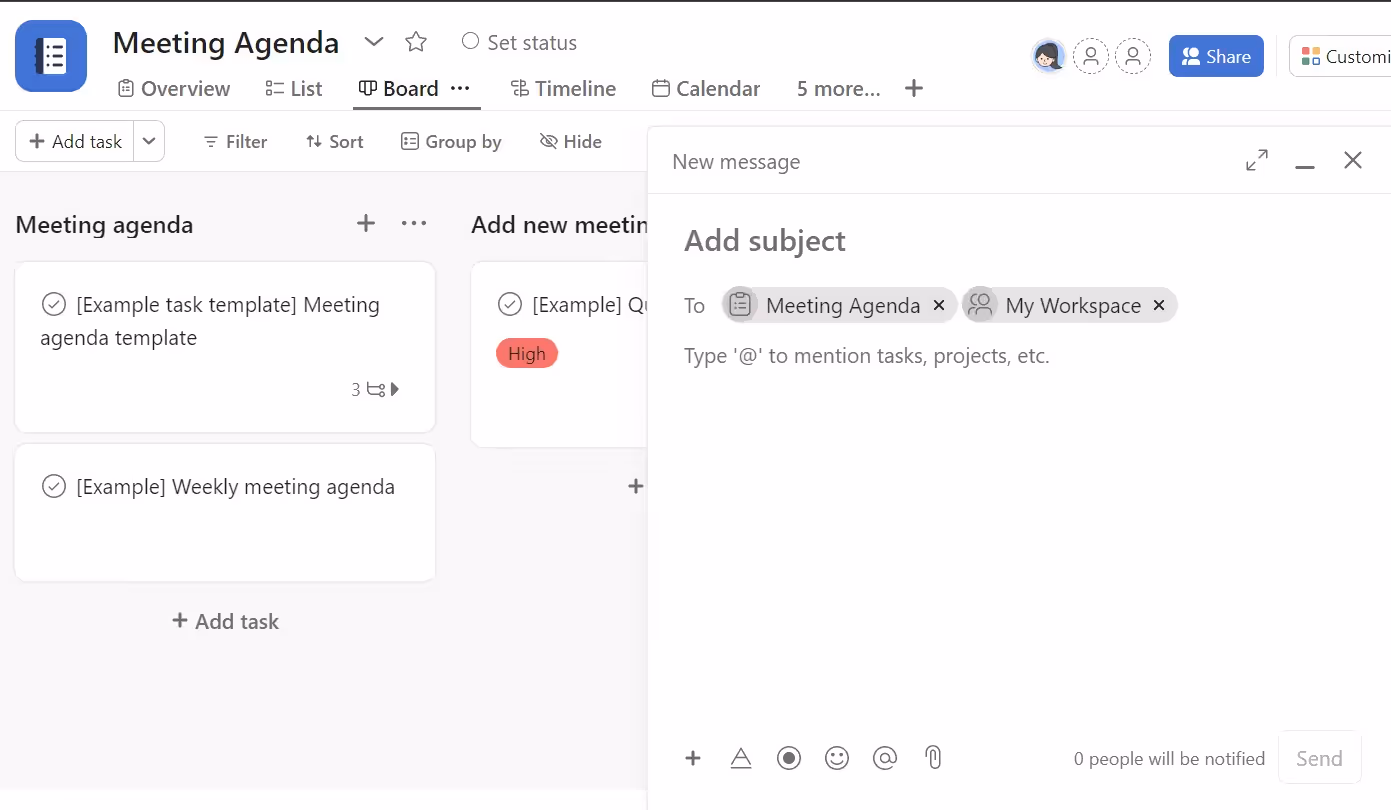Open the emoji picker in the message composer
This screenshot has height=810, width=1391.
tap(837, 757)
